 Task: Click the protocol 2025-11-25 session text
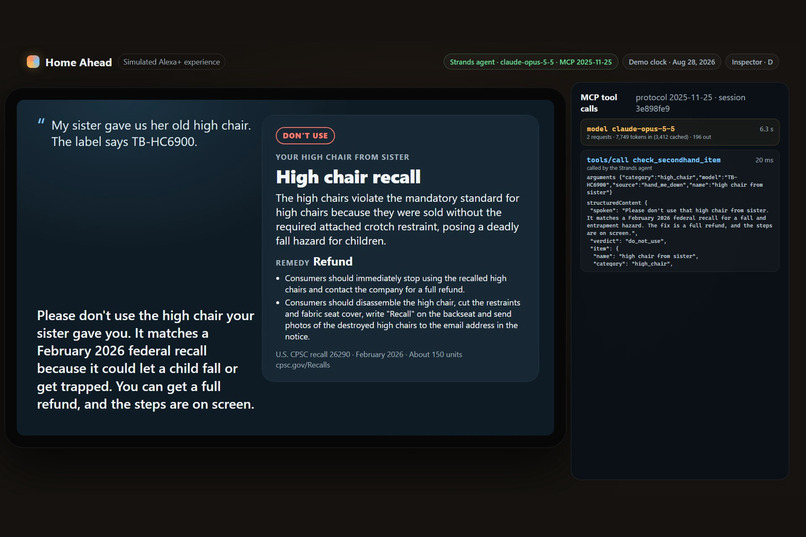(x=690, y=103)
